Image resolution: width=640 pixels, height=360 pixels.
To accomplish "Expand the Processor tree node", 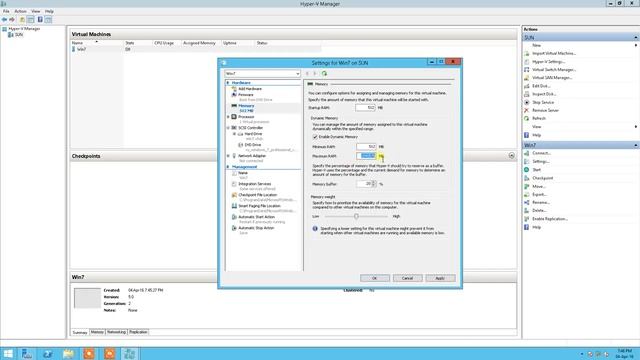I will click(229, 117).
